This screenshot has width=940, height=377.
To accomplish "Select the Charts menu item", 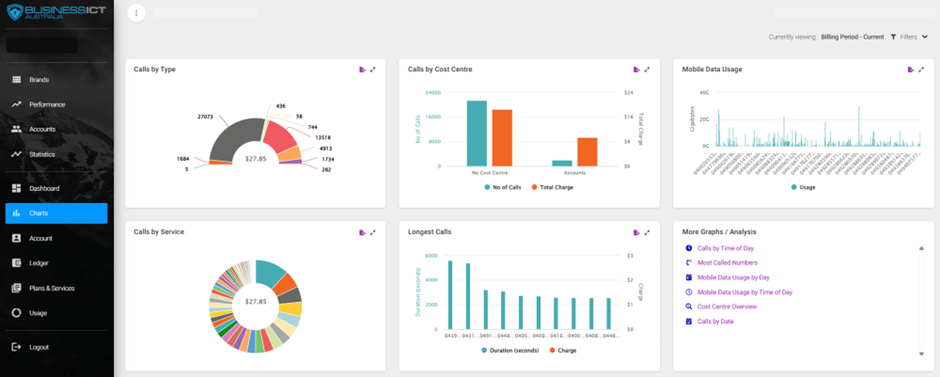I will pyautogui.click(x=56, y=213).
